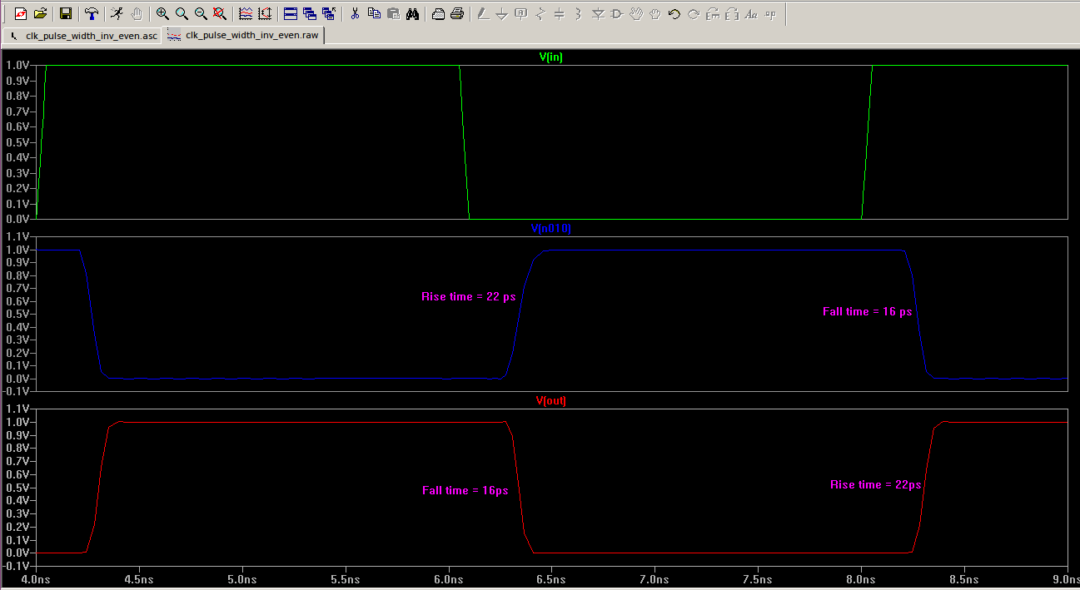Open a file with the folder icon
Image resolution: width=1080 pixels, height=590 pixels.
[x=40, y=14]
